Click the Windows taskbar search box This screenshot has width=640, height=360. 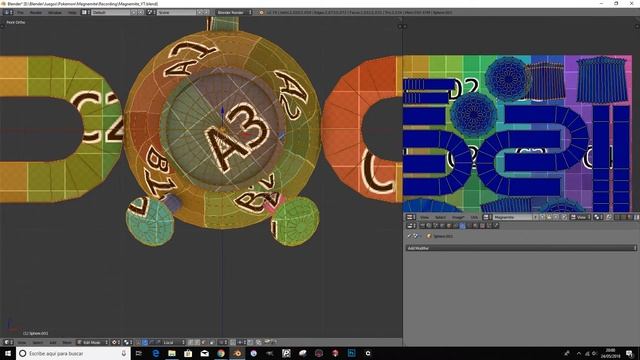click(x=73, y=353)
